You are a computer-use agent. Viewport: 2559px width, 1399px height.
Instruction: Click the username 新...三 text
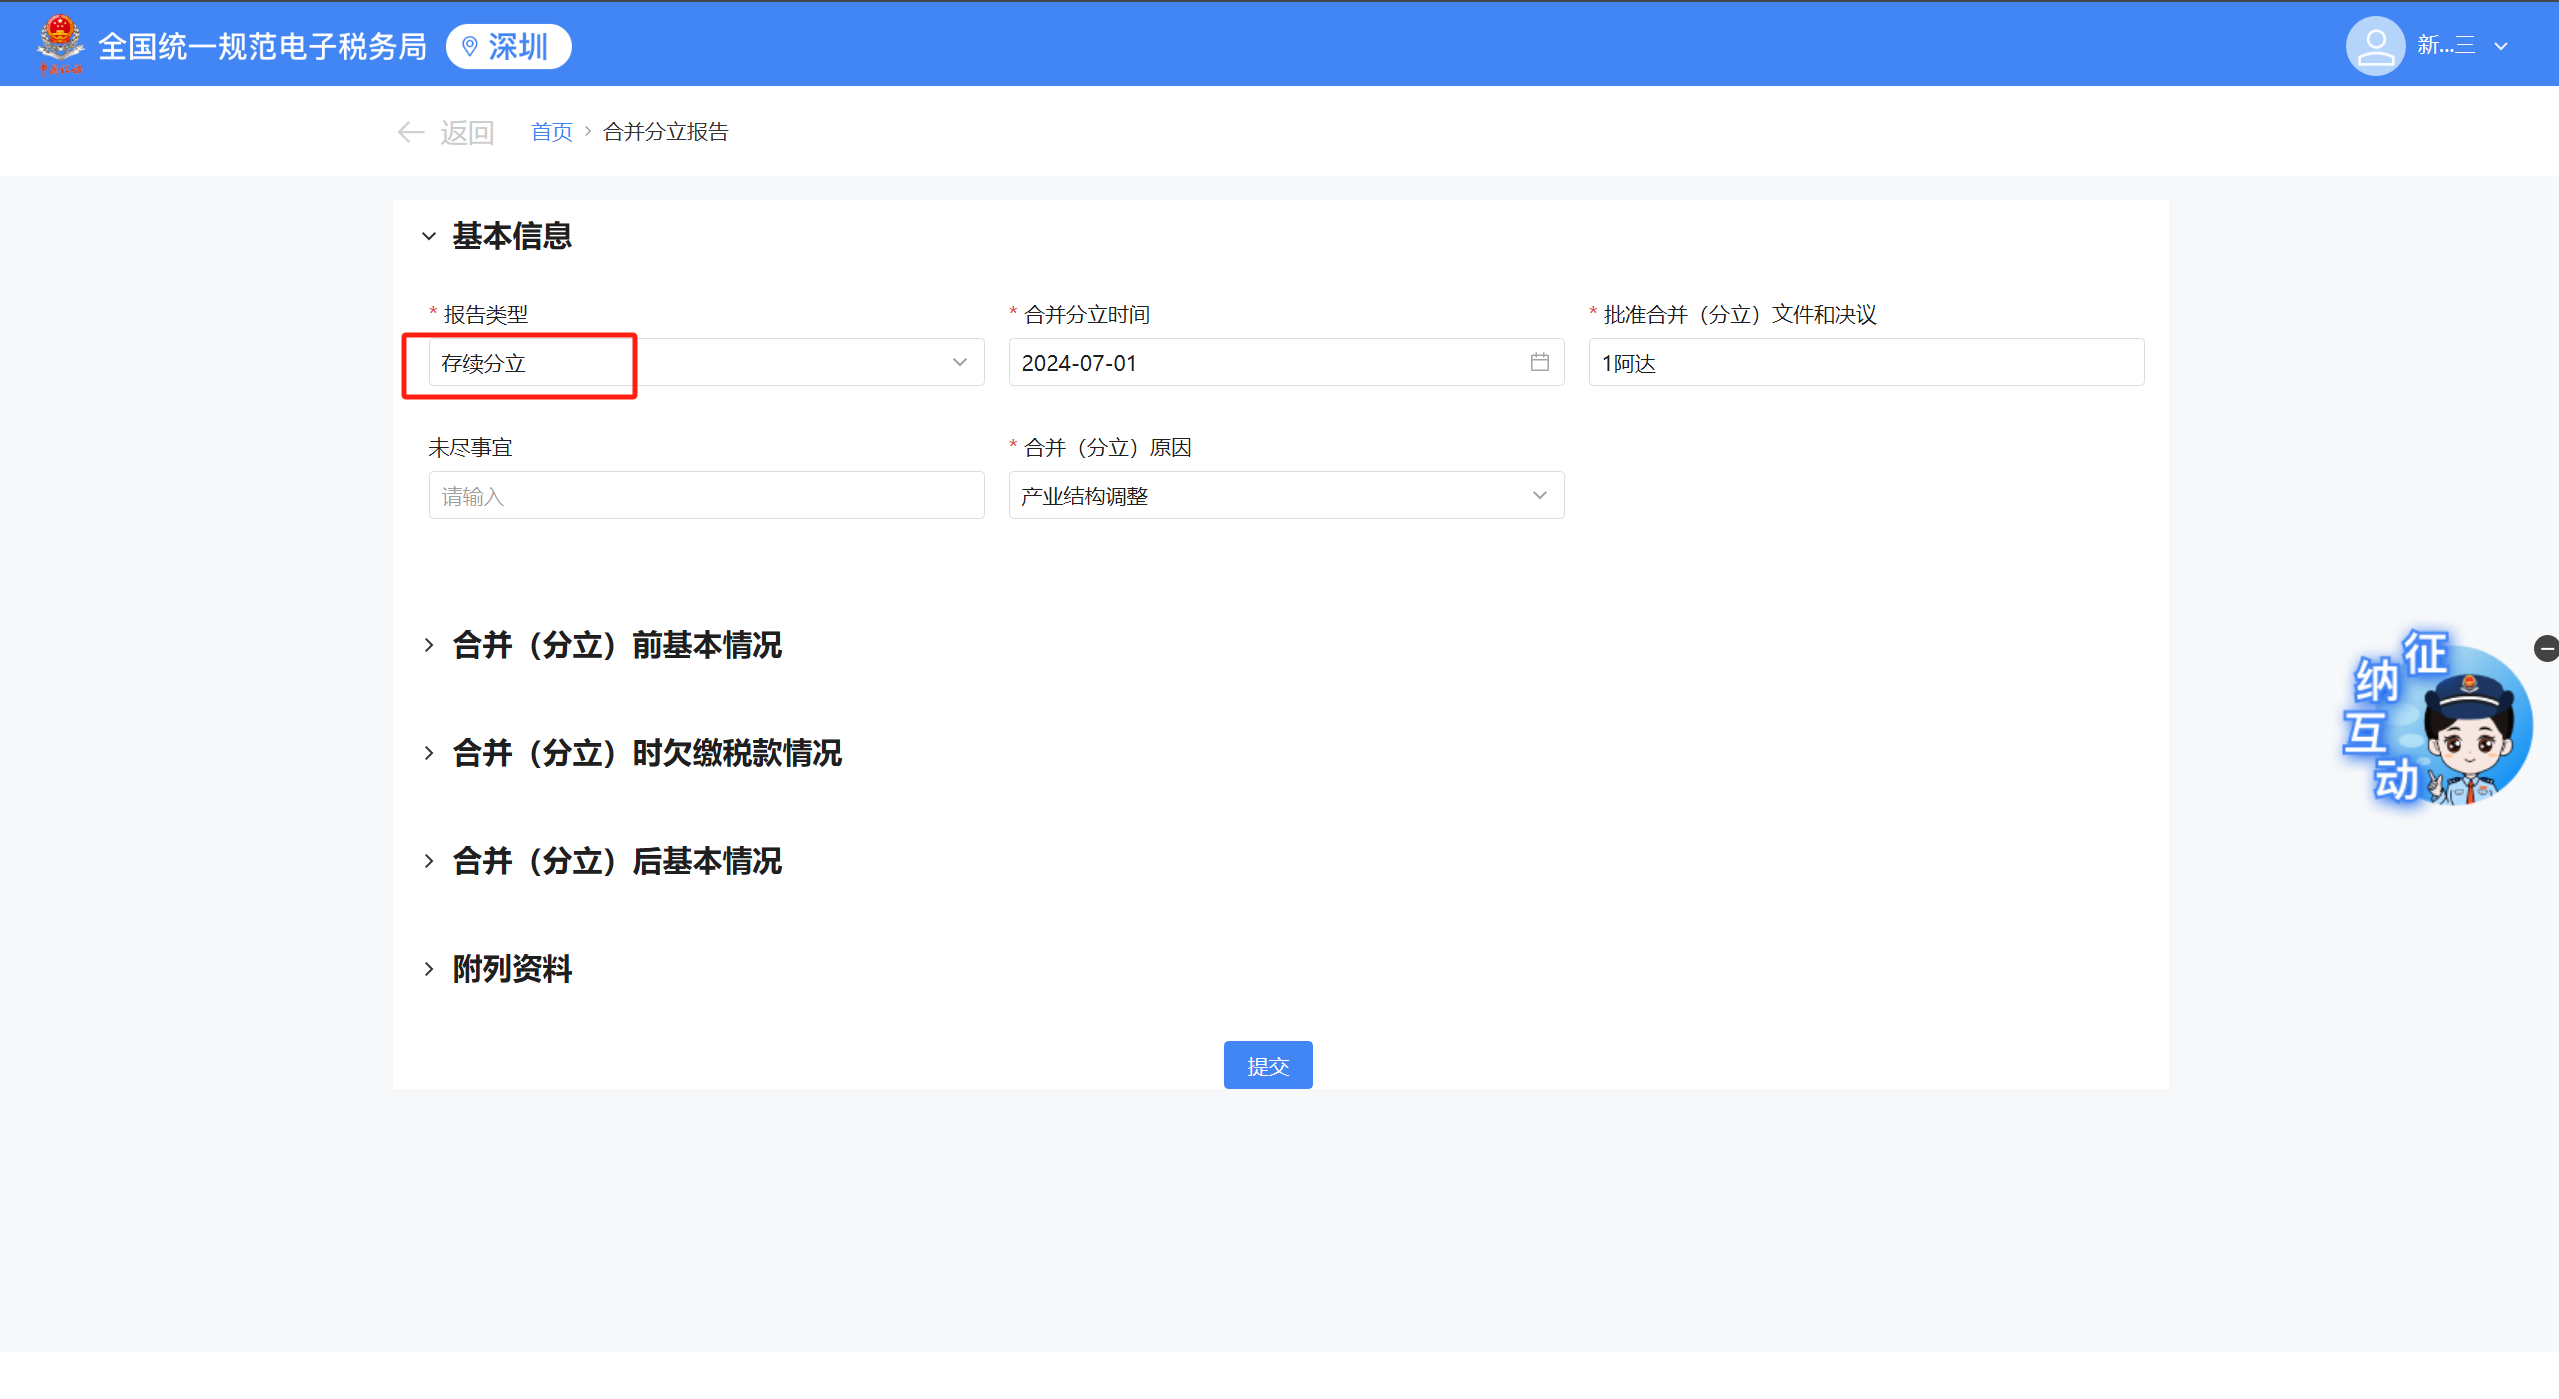coord(2446,45)
